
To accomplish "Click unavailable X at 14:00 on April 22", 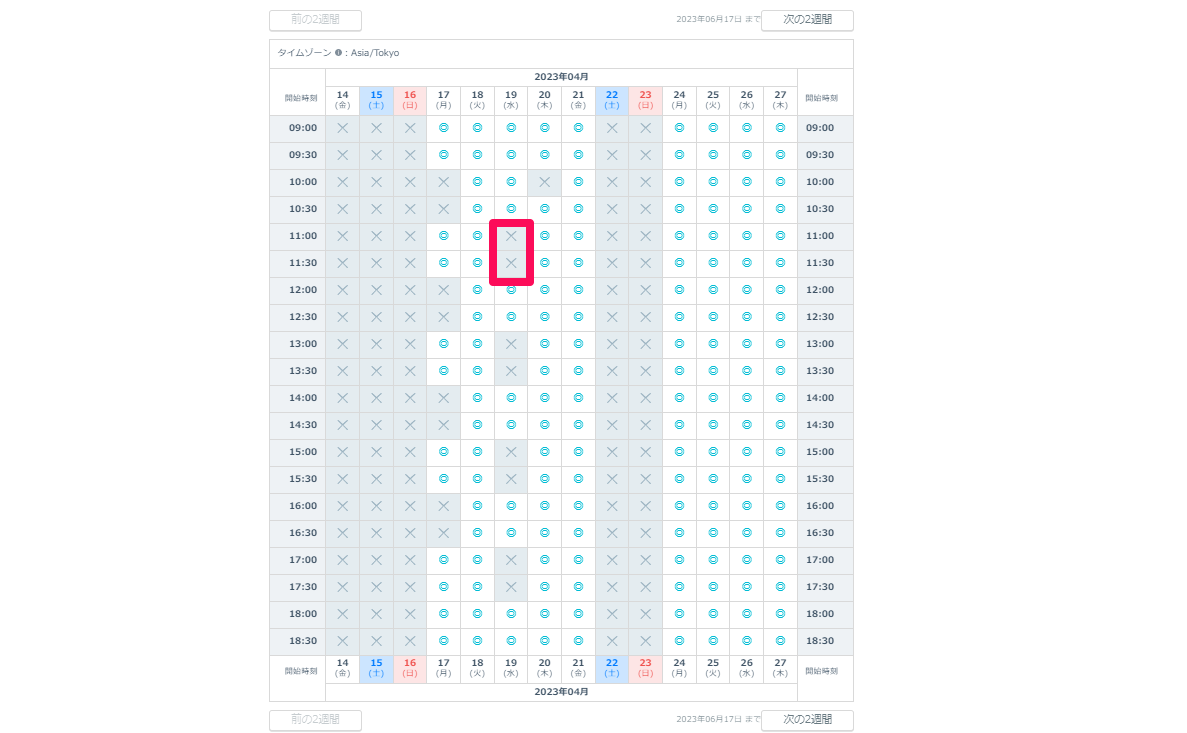I will pos(612,398).
